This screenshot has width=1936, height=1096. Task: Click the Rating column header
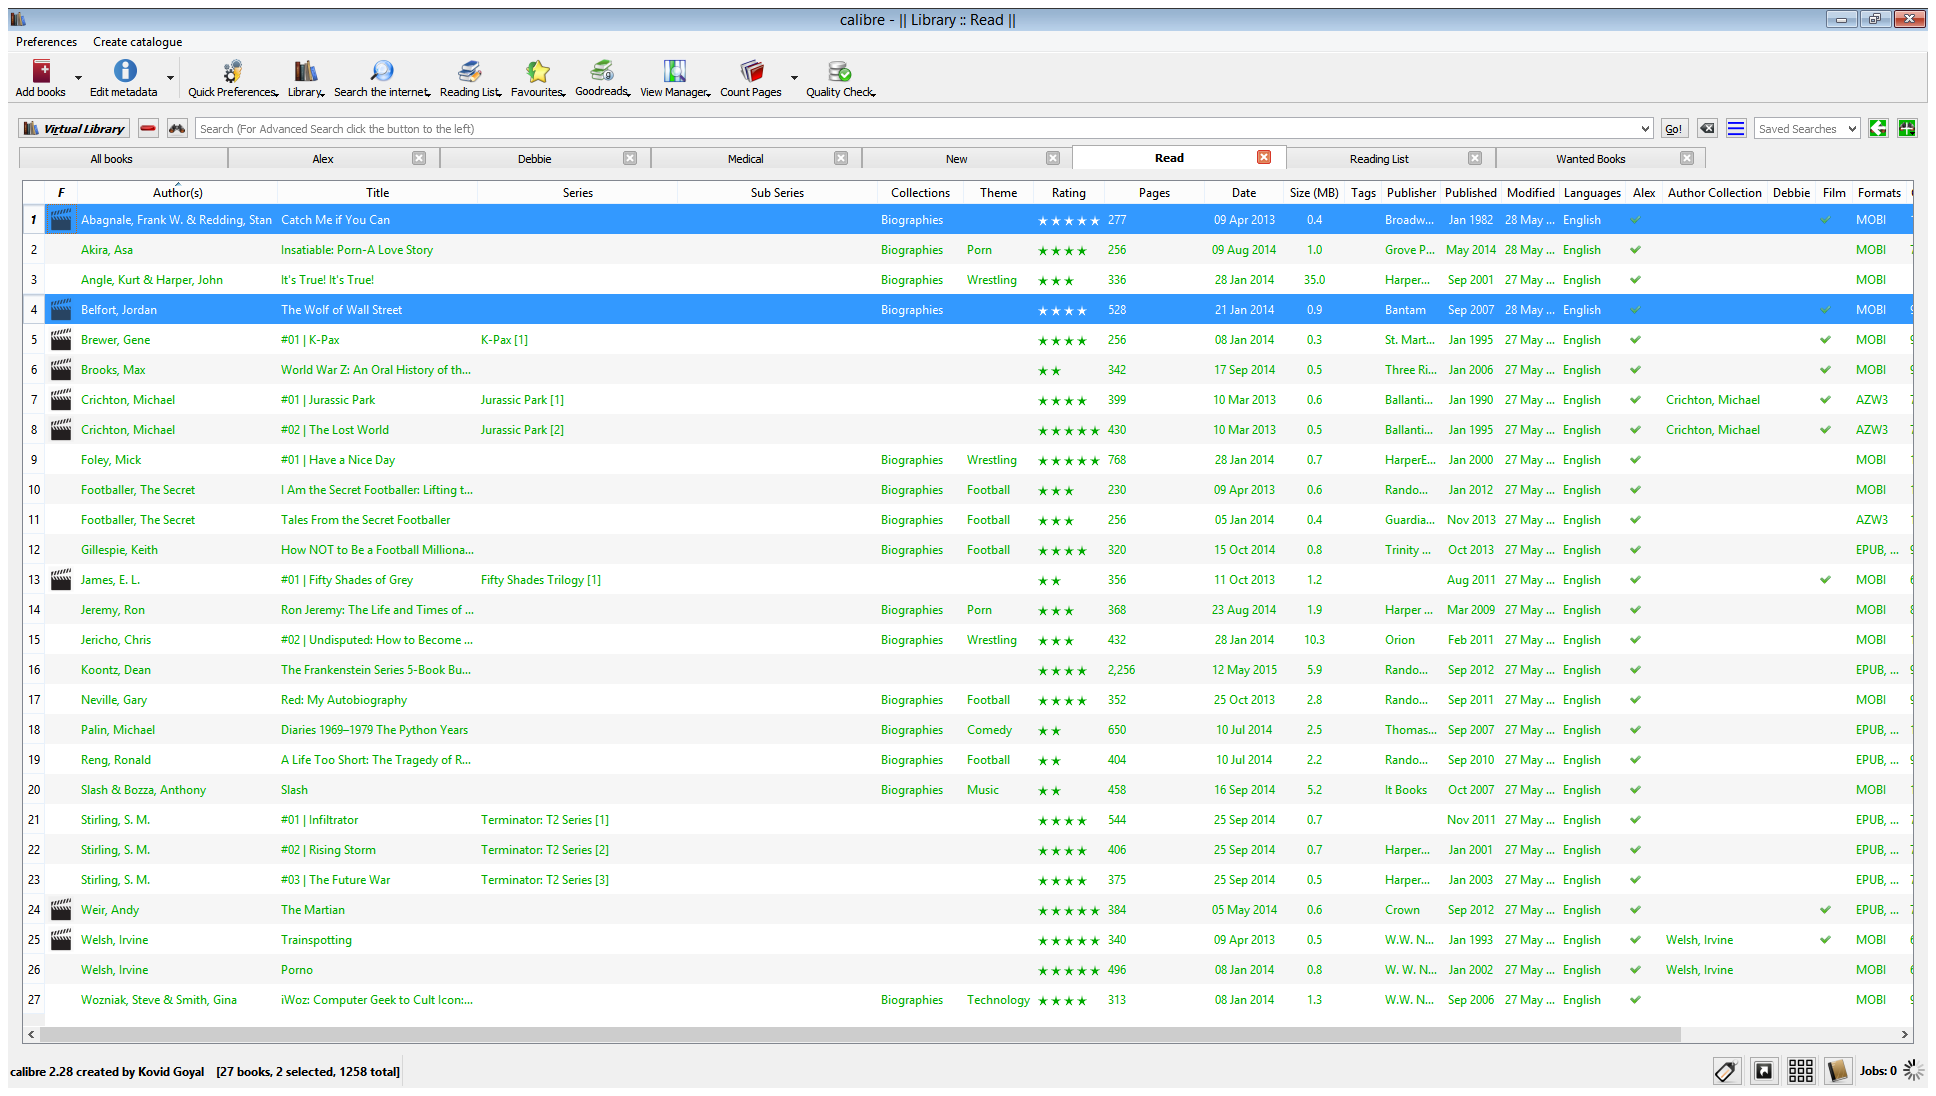pyautogui.click(x=1068, y=193)
